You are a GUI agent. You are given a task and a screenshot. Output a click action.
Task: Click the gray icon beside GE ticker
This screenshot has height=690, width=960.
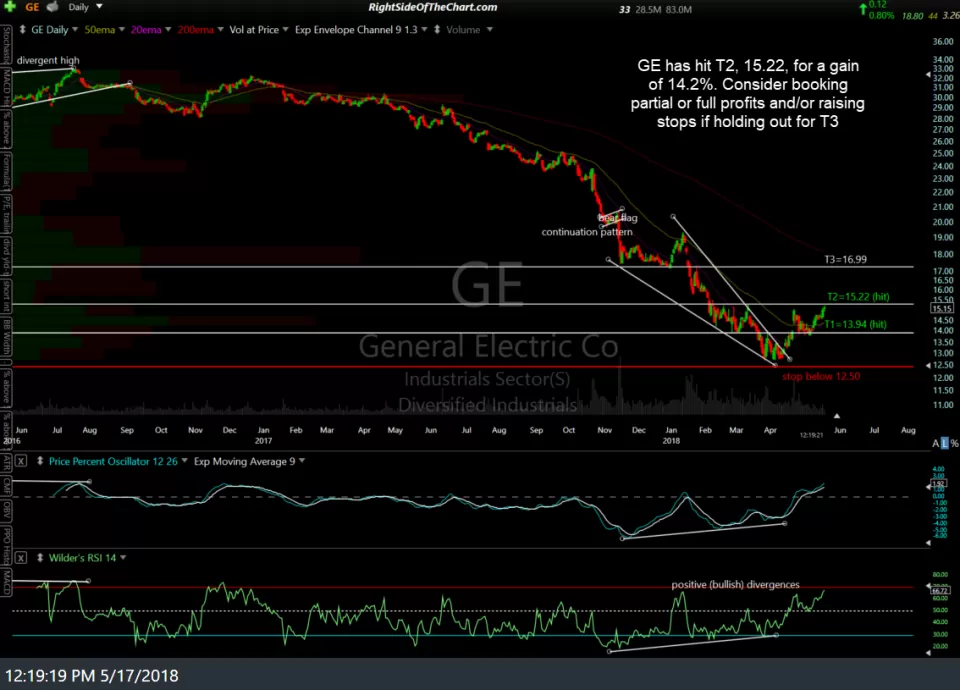coord(53,7)
